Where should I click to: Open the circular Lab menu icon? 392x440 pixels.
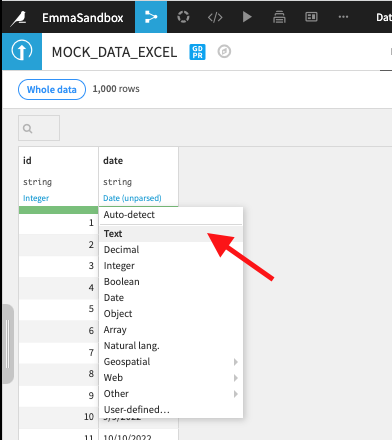pos(183,17)
